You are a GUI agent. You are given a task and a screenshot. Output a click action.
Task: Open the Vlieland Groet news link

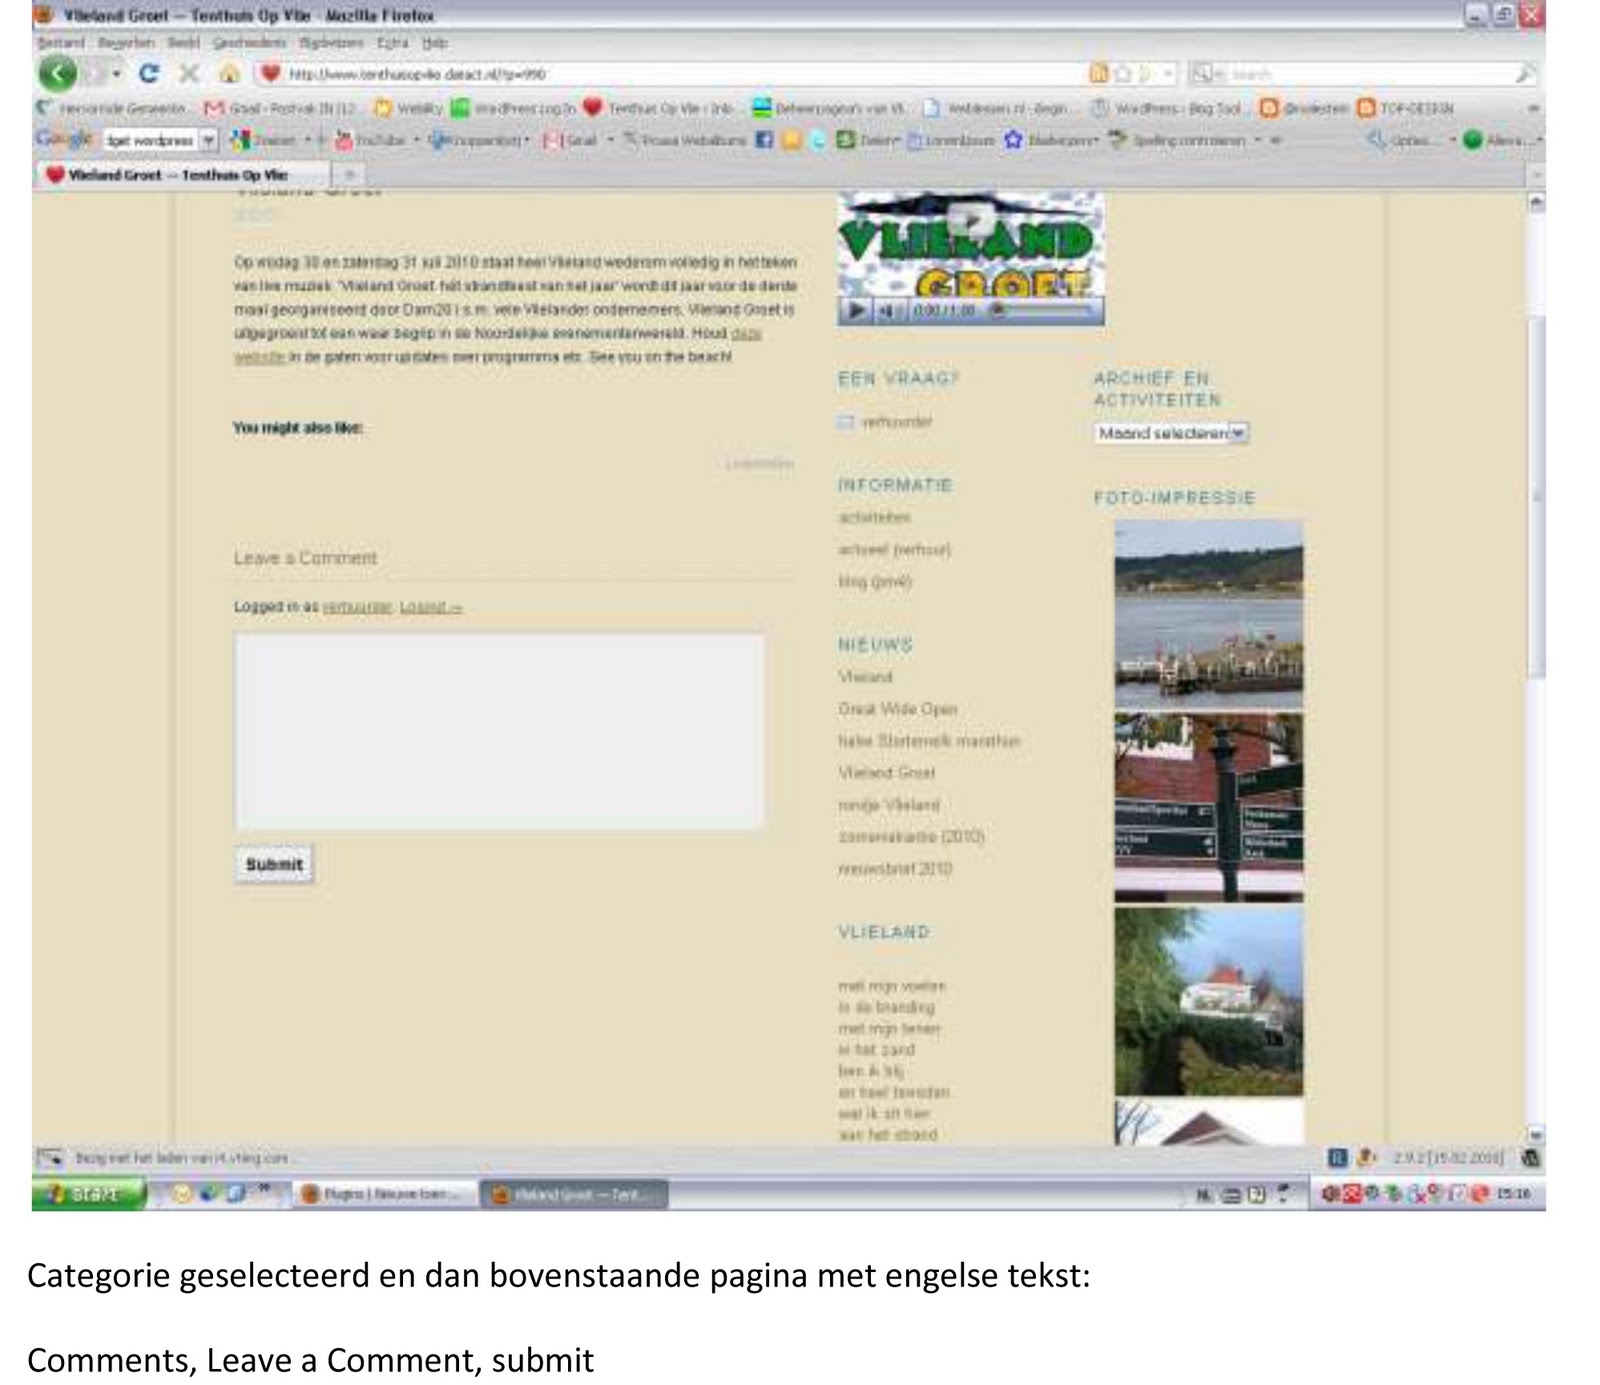pos(886,773)
